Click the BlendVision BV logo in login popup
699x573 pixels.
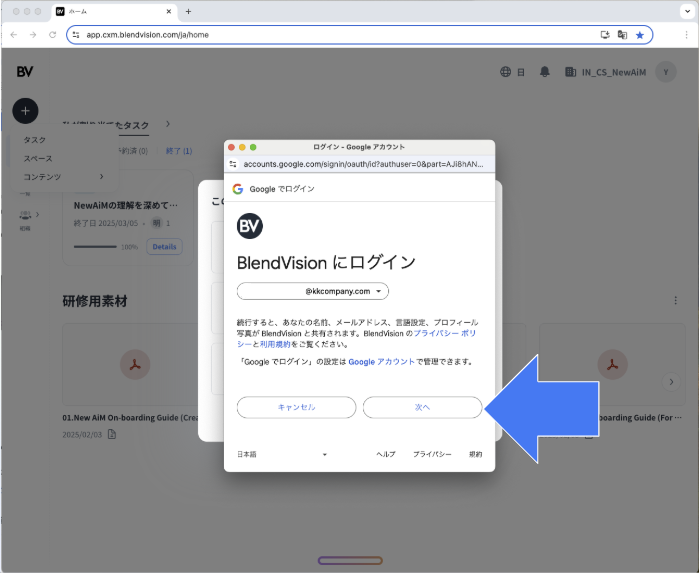[x=250, y=226]
